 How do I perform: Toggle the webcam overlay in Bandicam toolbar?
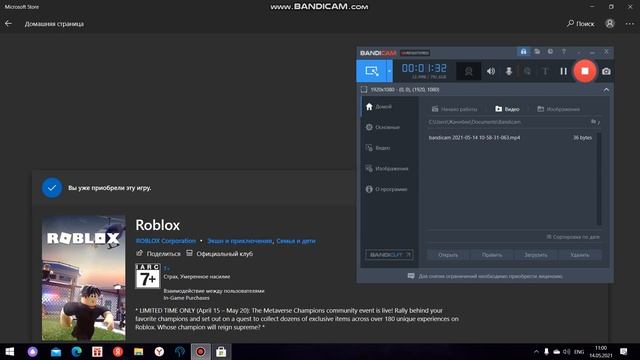(468, 71)
